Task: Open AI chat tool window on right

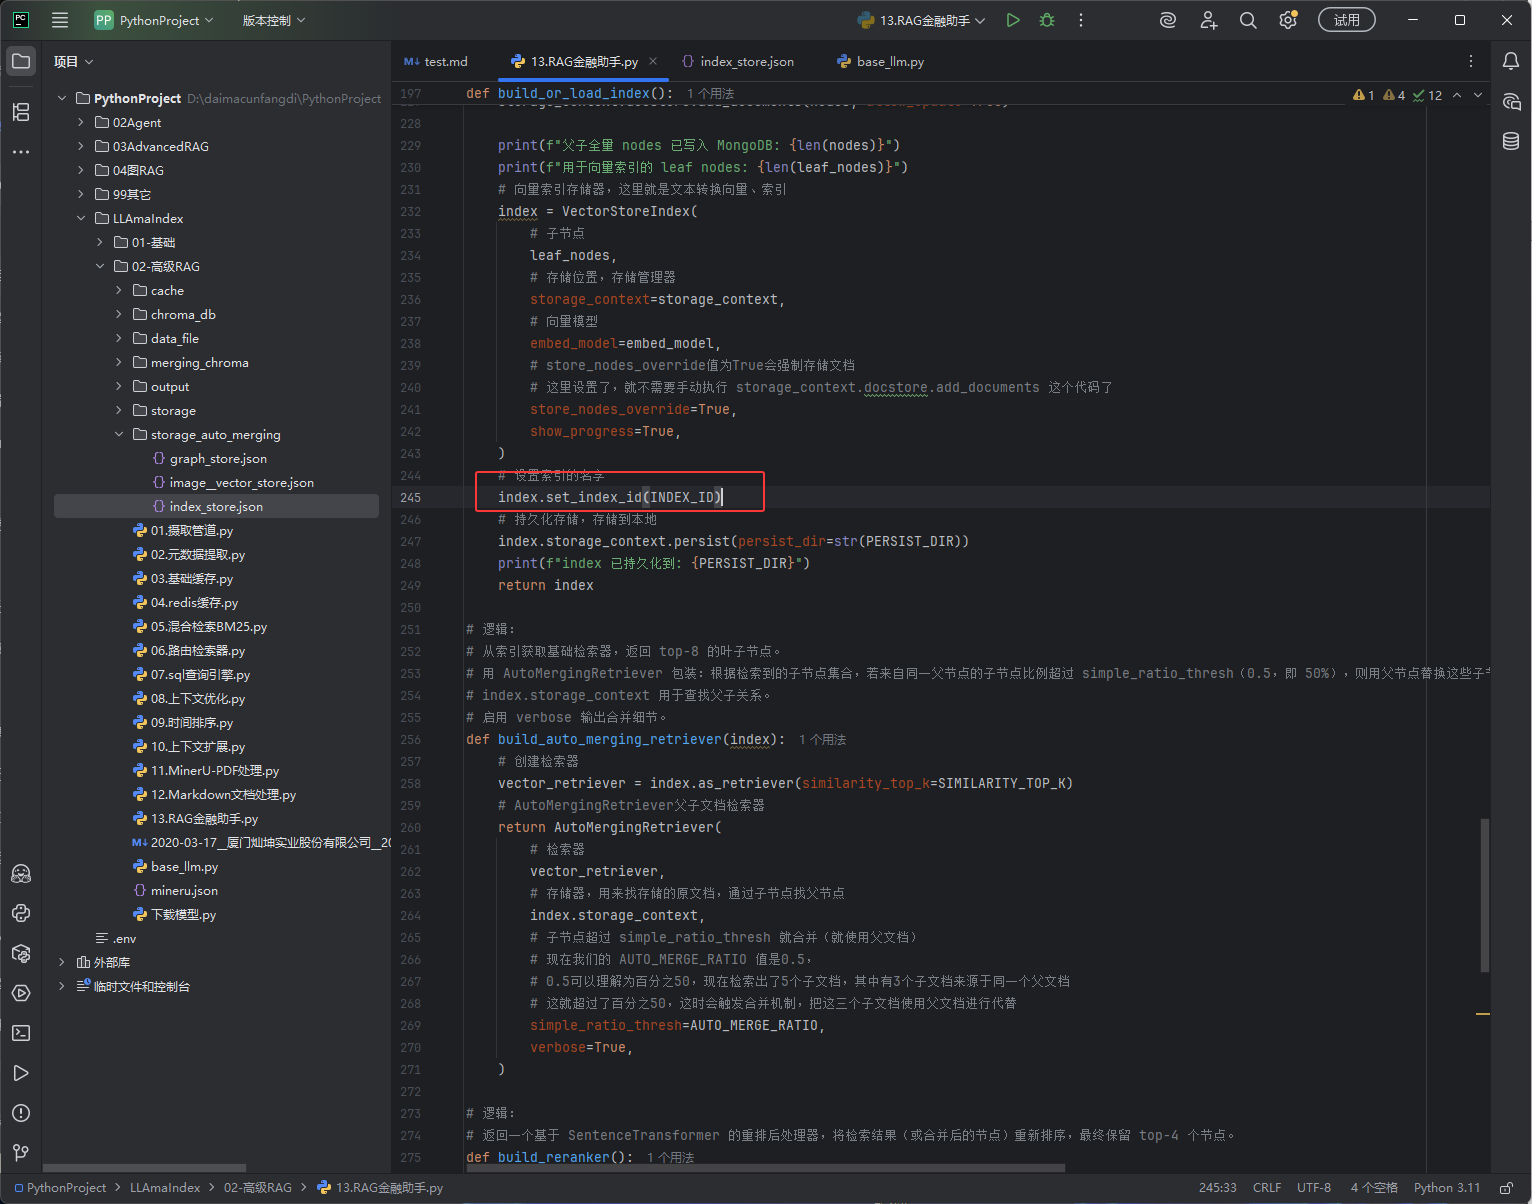Action: [x=1511, y=102]
